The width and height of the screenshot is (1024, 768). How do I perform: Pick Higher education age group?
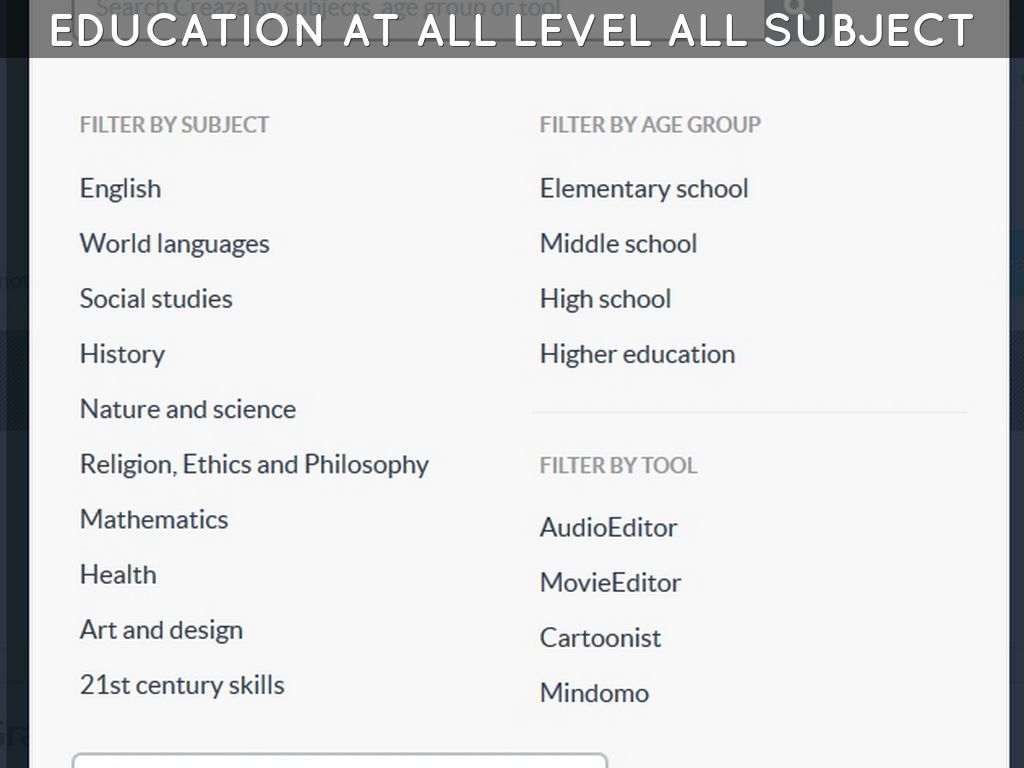[637, 354]
